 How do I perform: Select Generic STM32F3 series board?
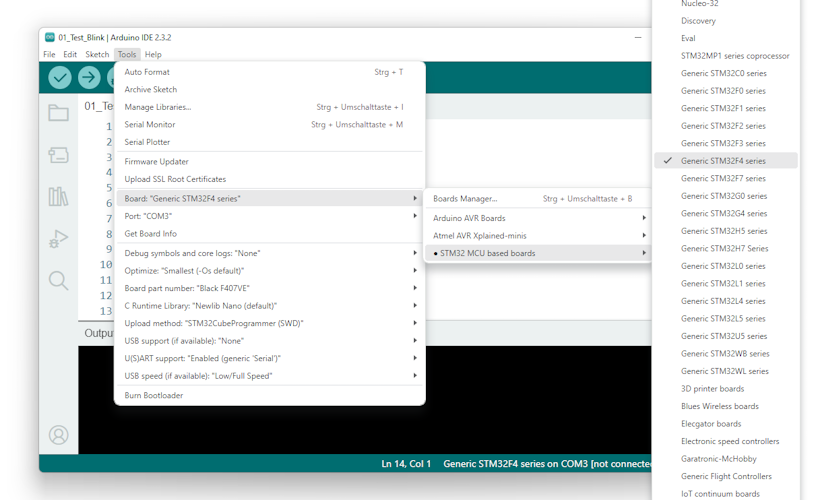coord(726,143)
